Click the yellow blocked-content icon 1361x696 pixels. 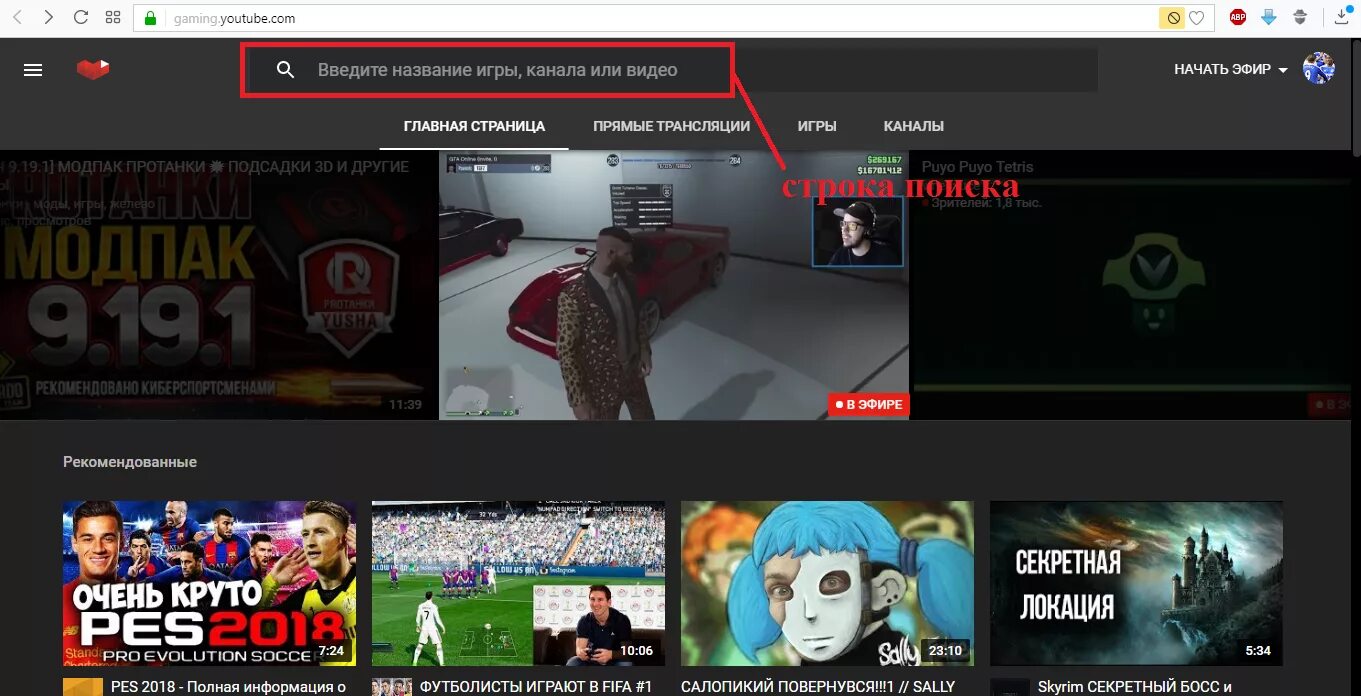(1172, 18)
